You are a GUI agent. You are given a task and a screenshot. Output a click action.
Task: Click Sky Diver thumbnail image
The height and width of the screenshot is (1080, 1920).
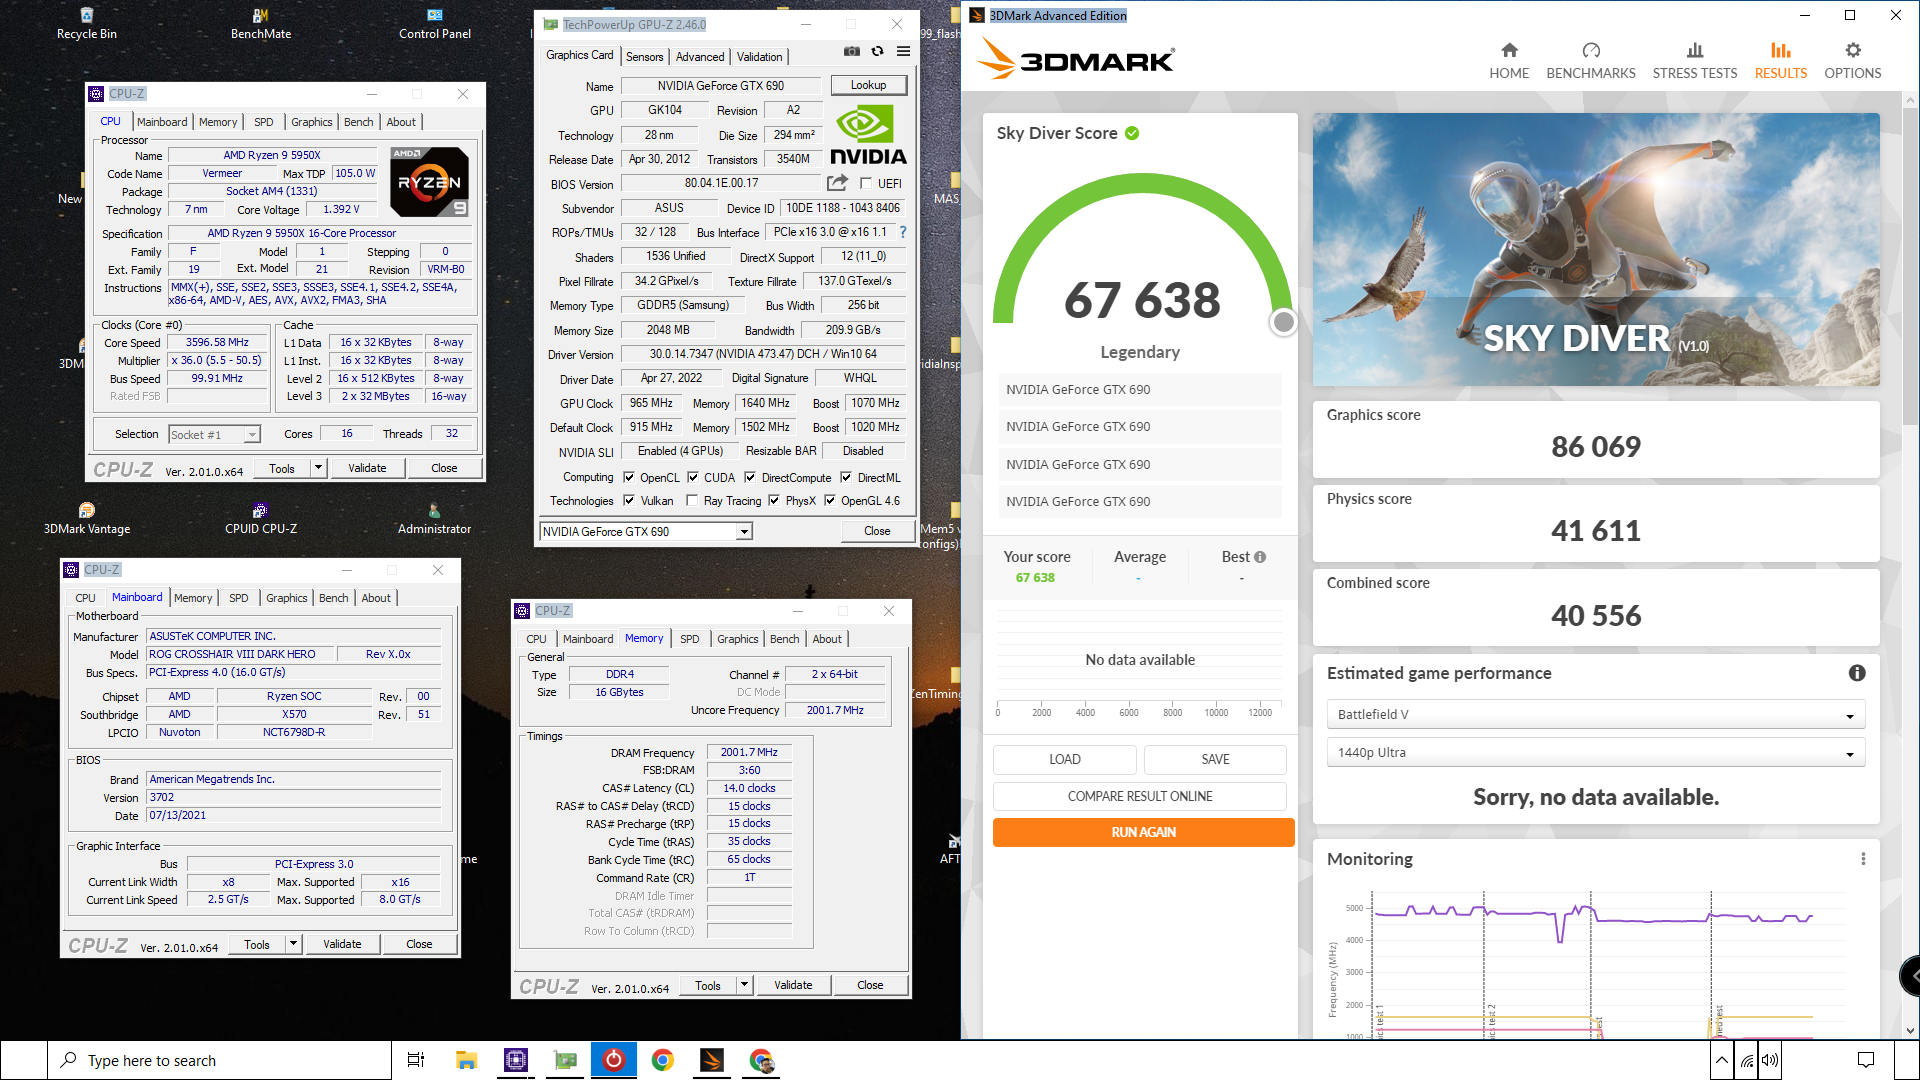pyautogui.click(x=1596, y=249)
